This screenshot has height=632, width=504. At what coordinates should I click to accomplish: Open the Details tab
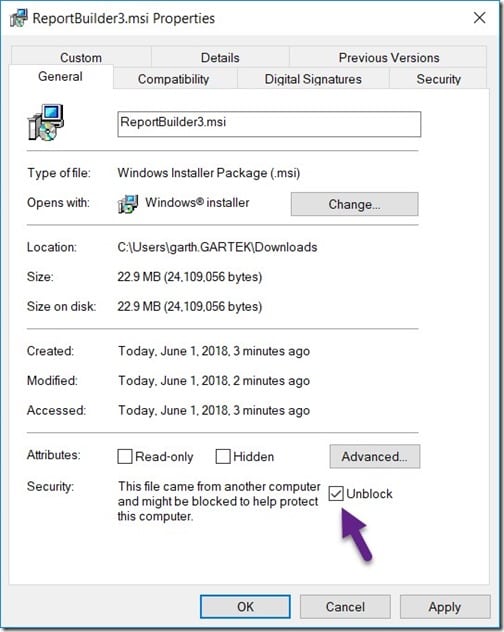coord(220,57)
